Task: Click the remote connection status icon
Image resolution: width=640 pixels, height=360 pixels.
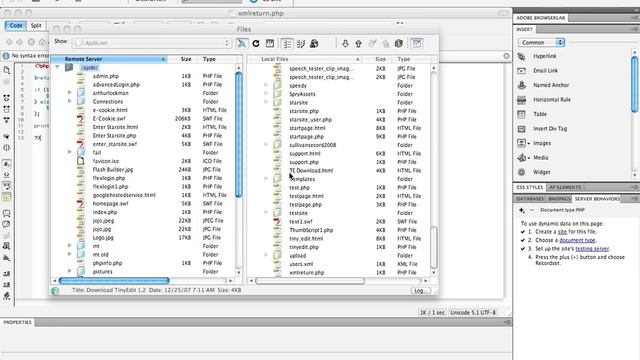Action: (x=55, y=291)
